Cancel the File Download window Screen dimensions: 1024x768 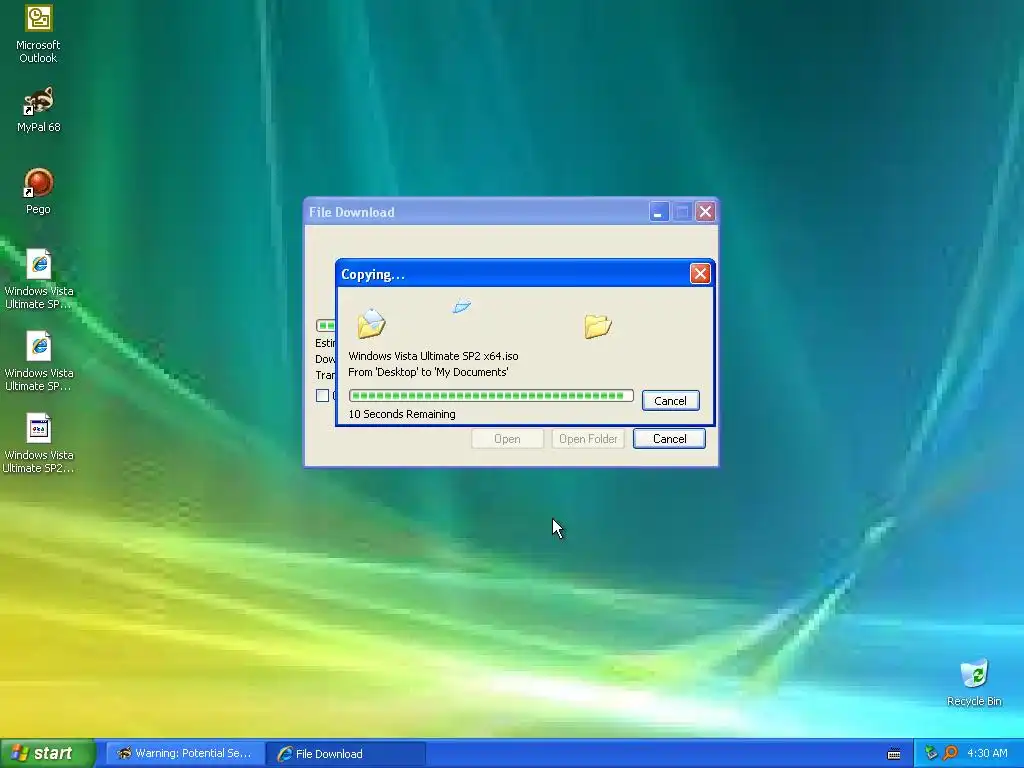click(669, 439)
